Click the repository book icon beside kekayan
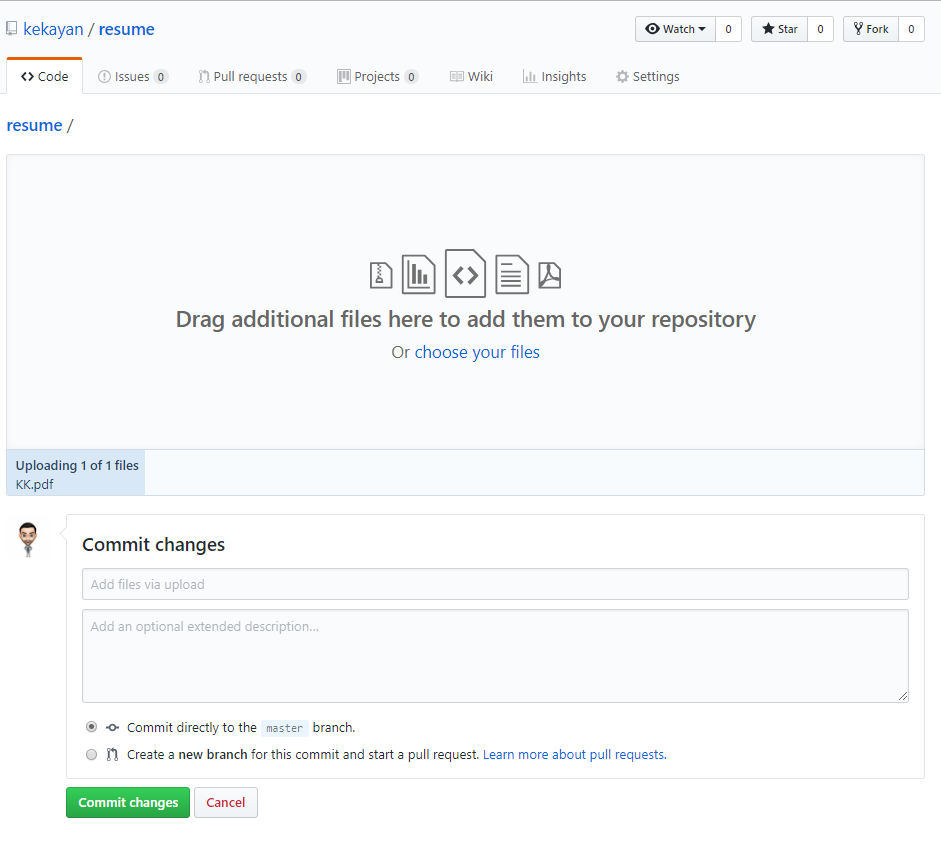 [11, 28]
